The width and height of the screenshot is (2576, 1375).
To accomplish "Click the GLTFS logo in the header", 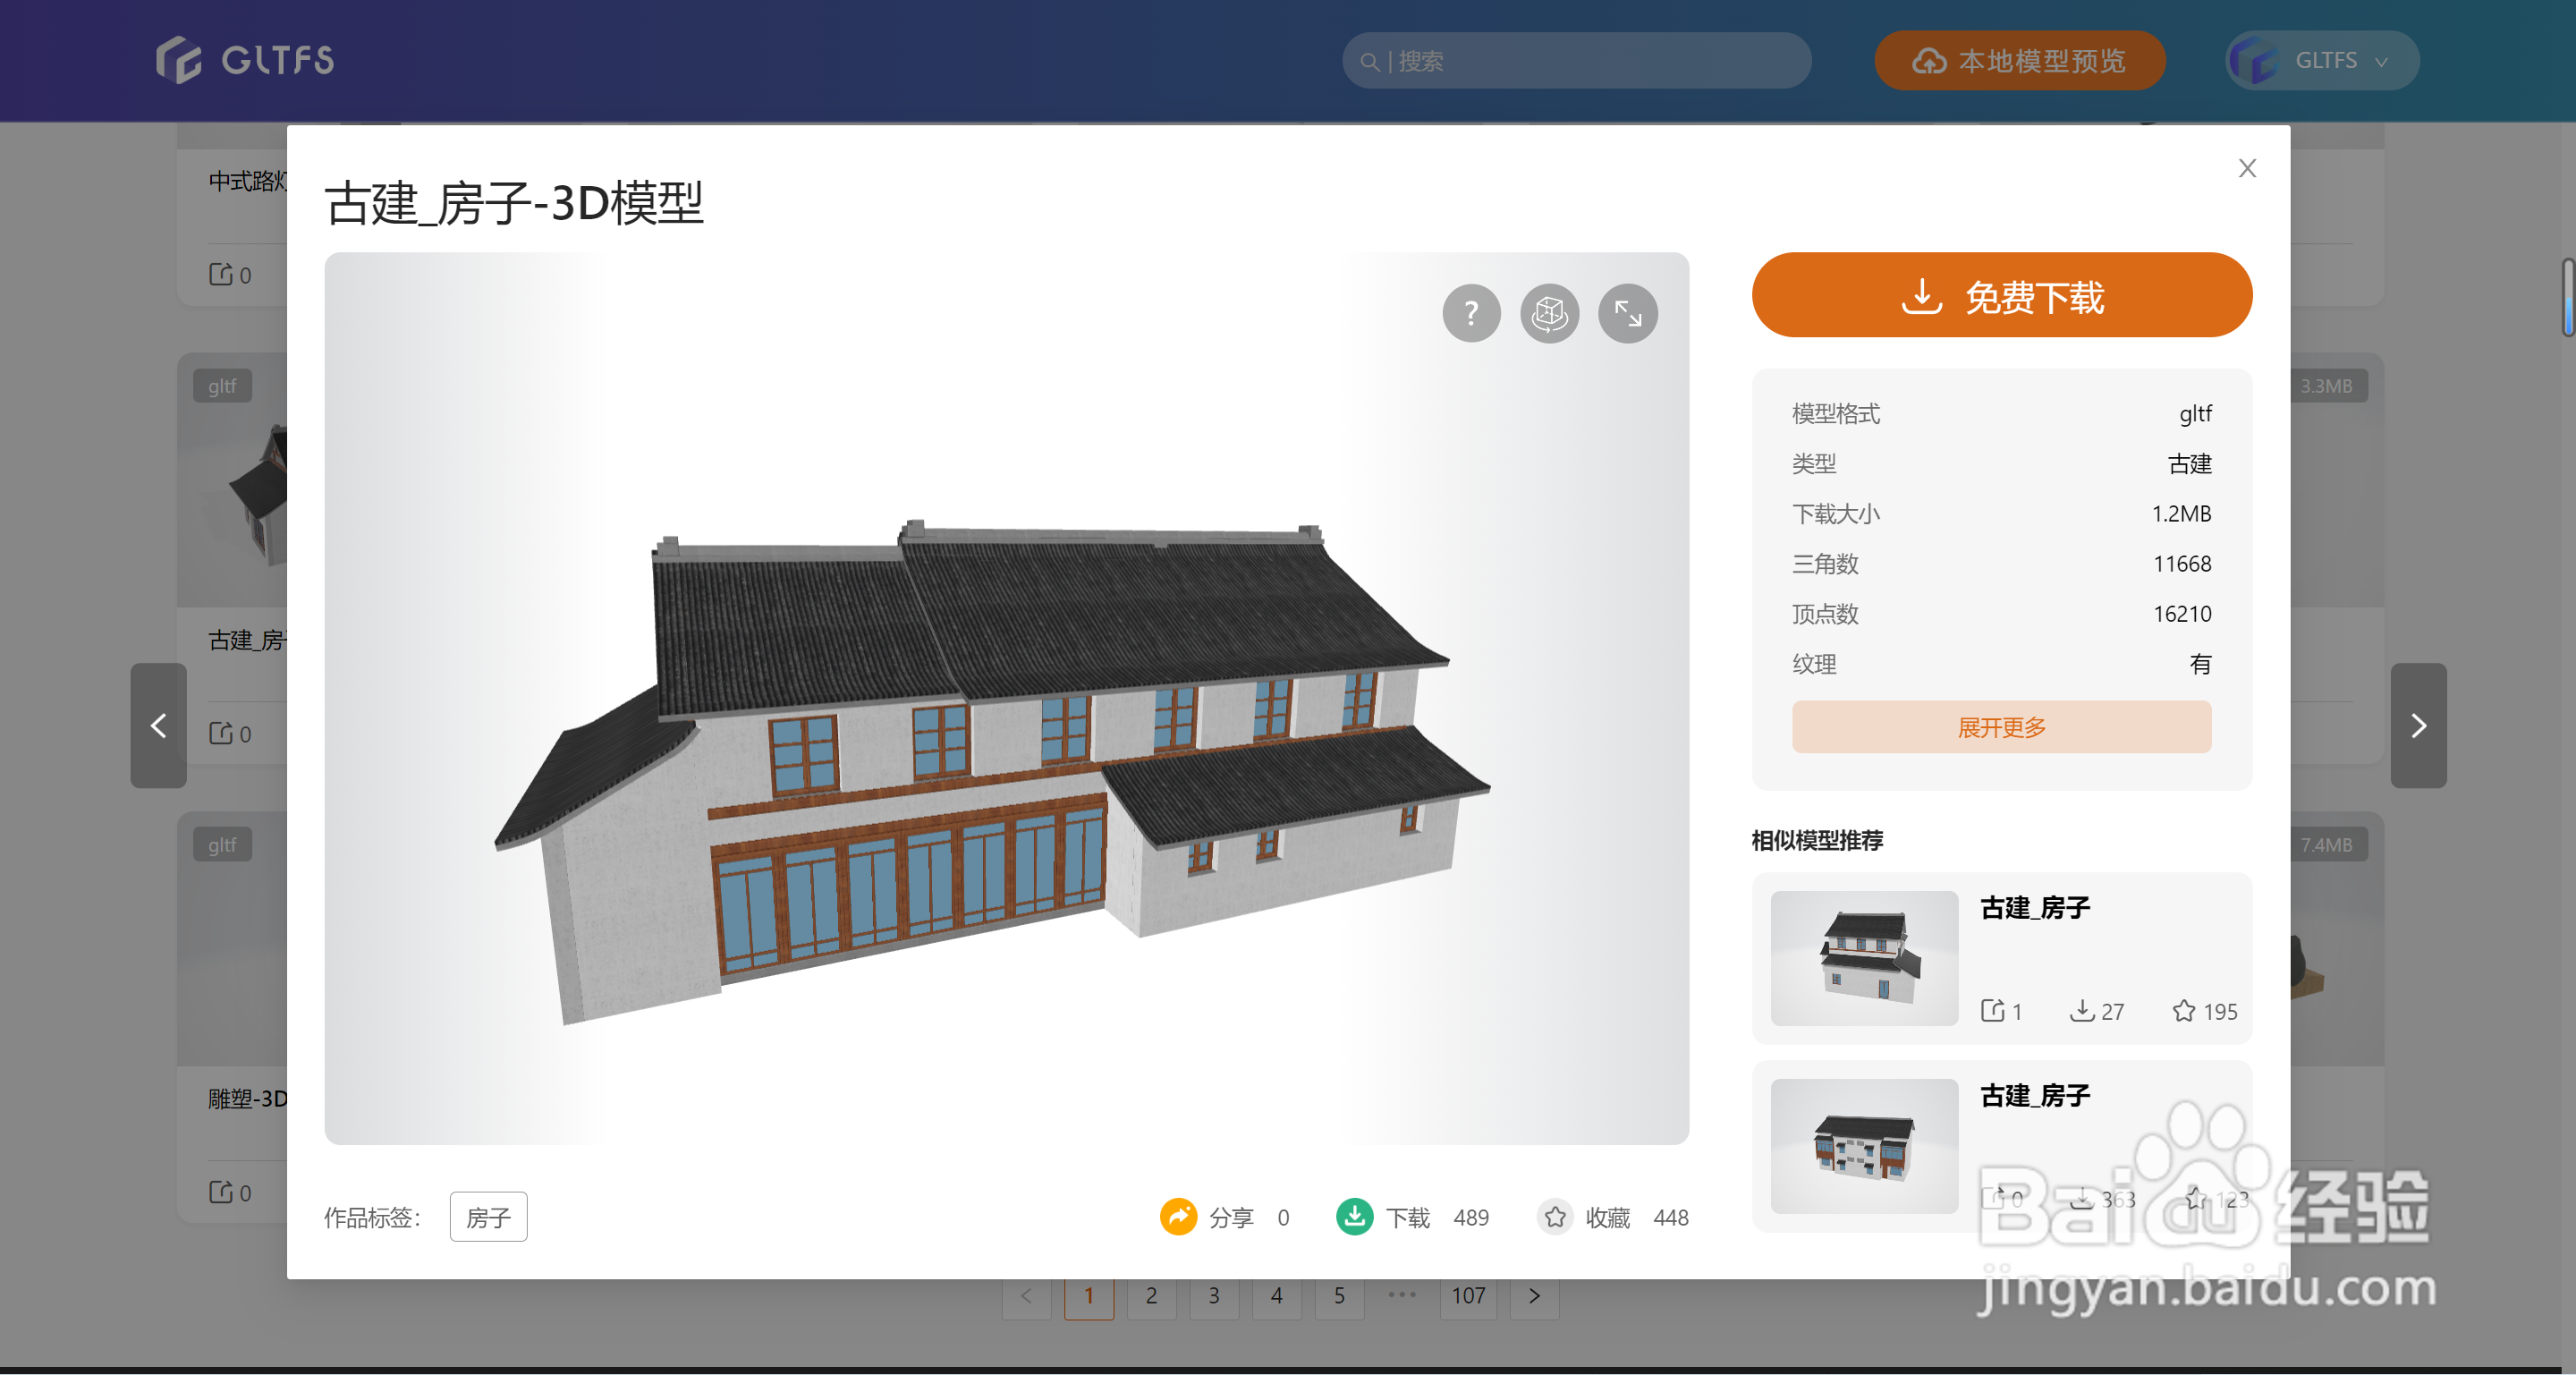I will pyautogui.click(x=243, y=59).
